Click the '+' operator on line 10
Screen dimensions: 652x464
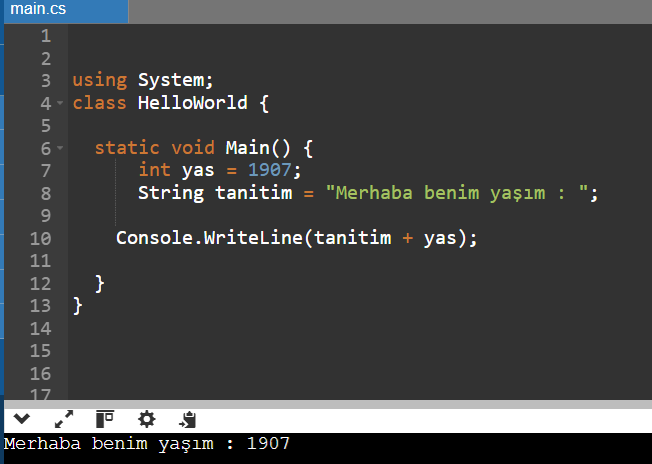[408, 238]
